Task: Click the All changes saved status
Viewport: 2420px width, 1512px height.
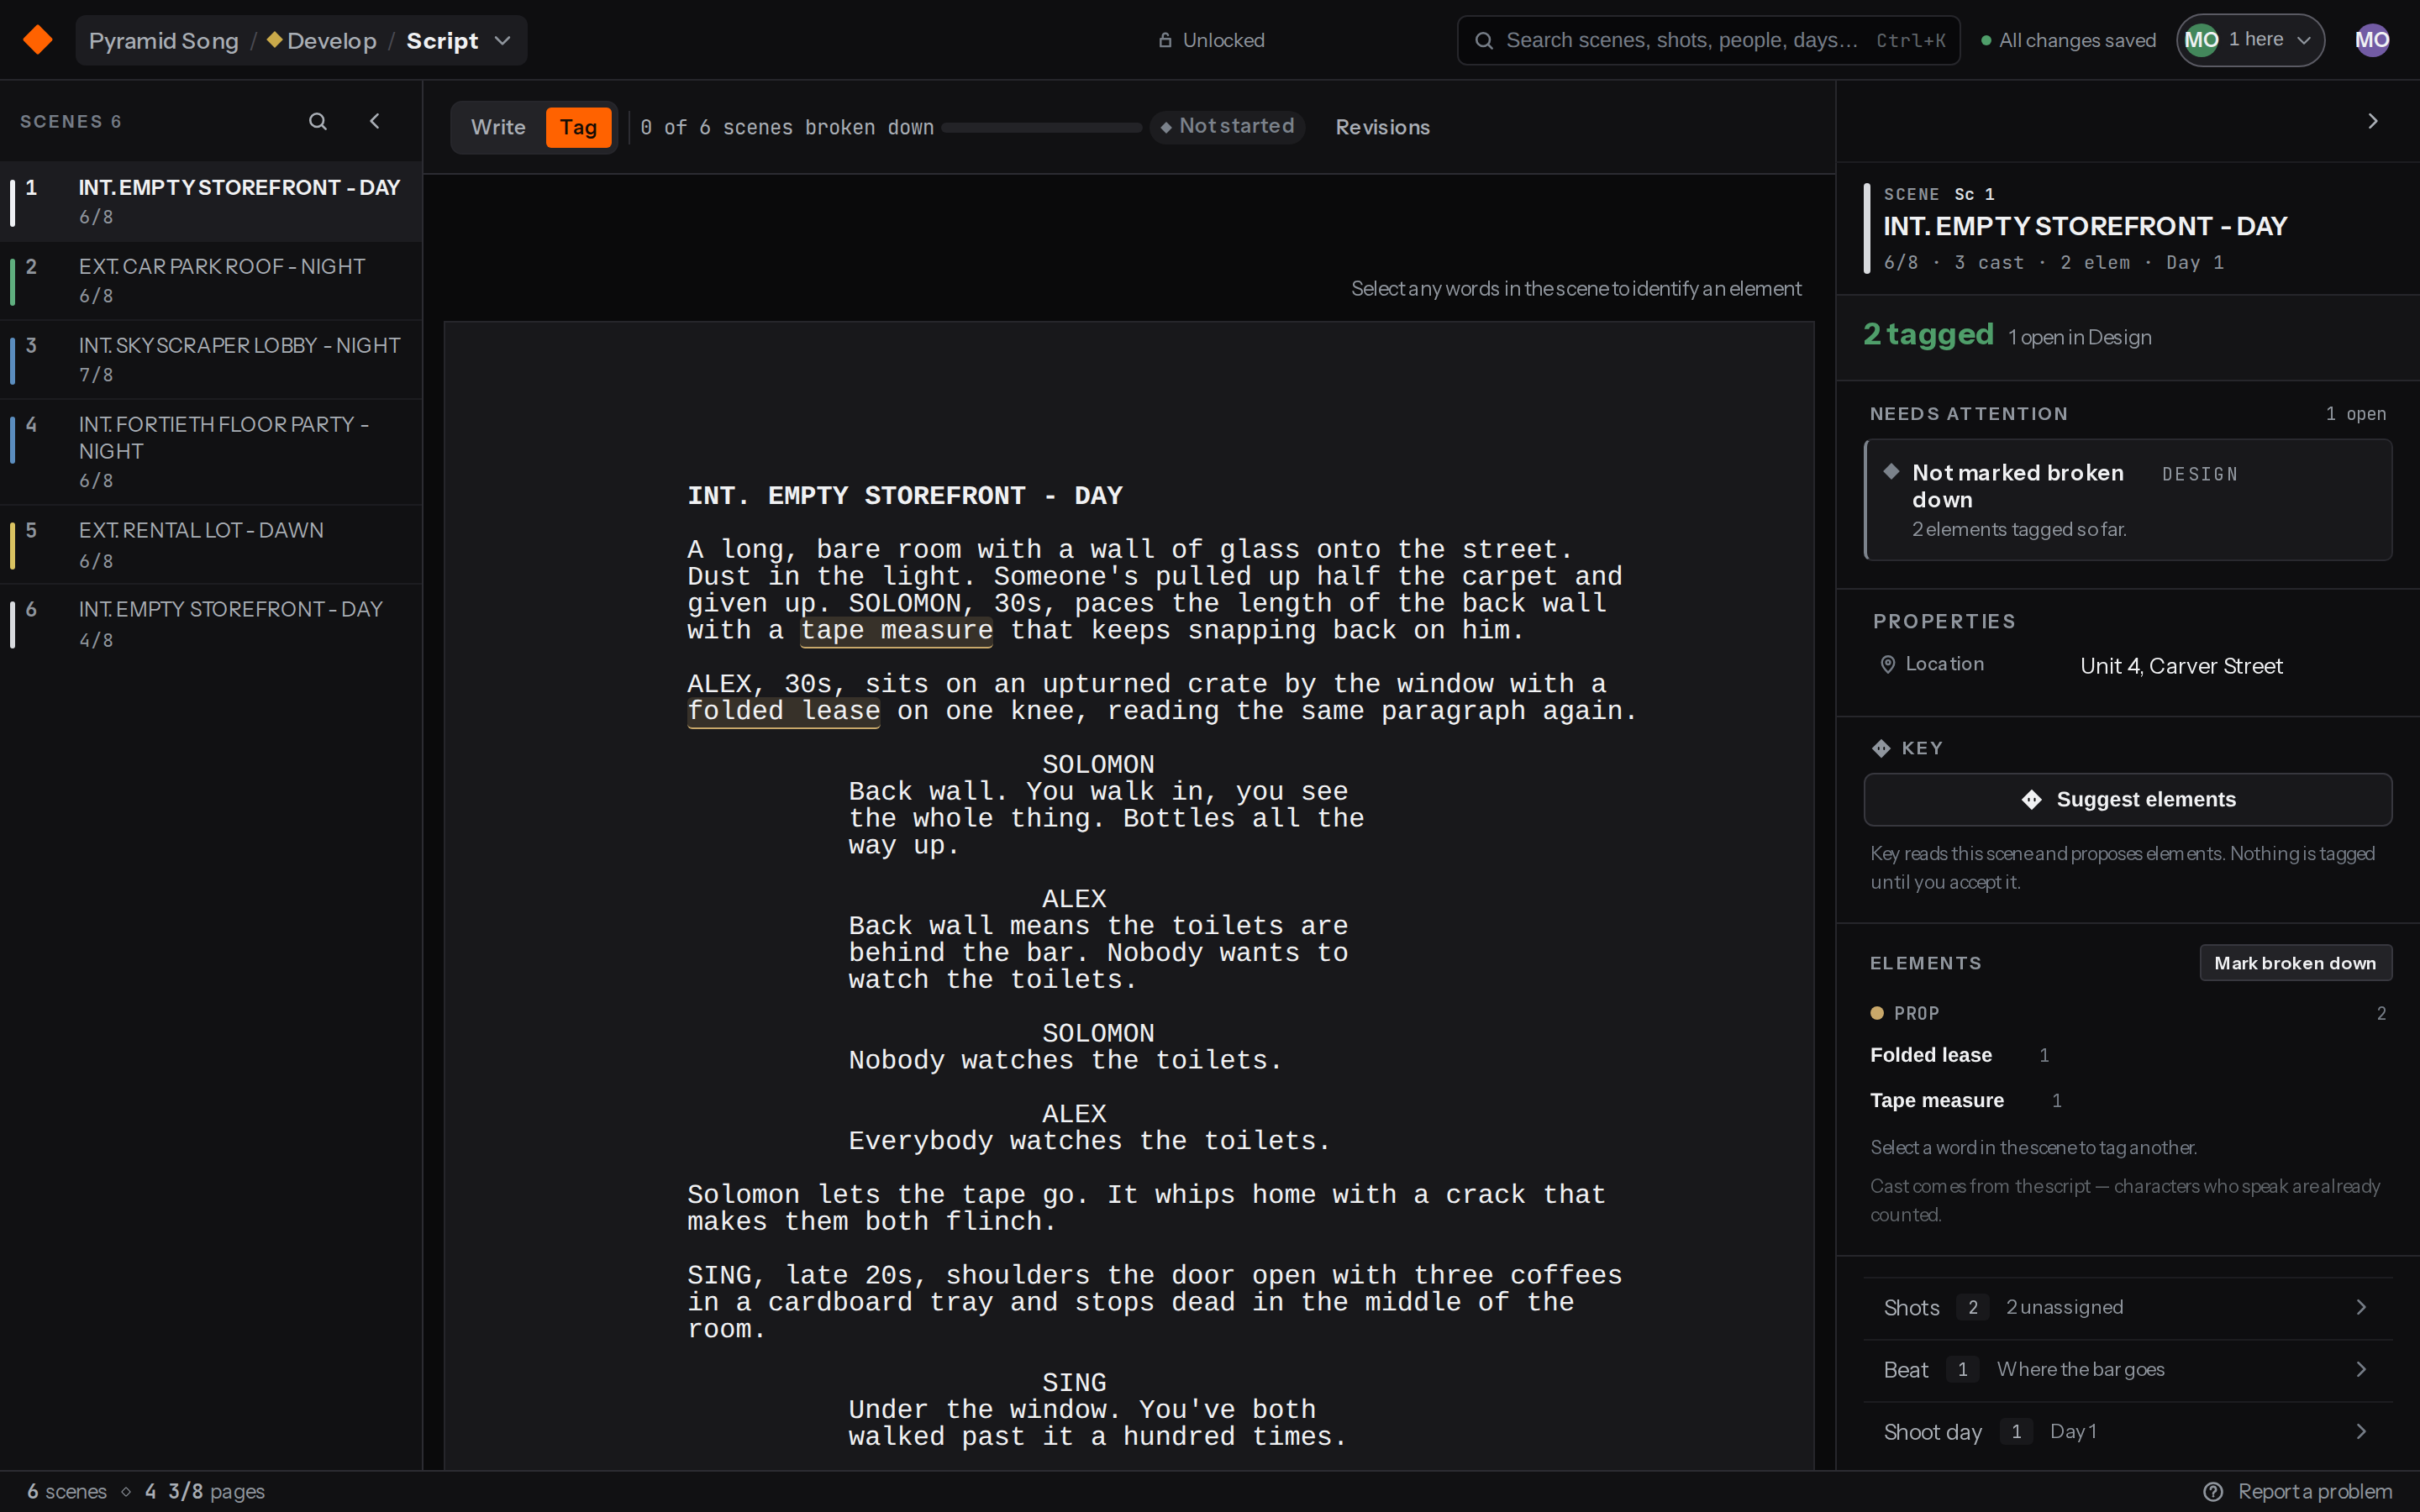Action: [2068, 40]
